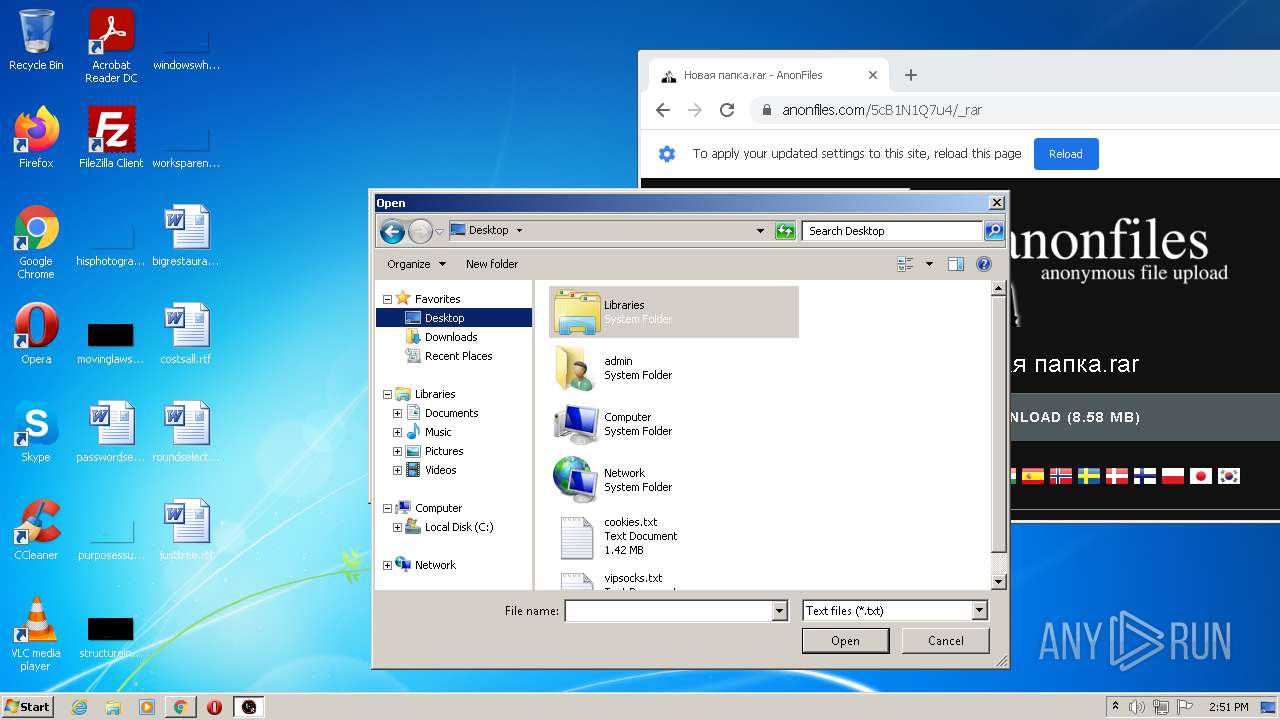Collapse the Favorites tree node
Image resolution: width=1280 pixels, height=720 pixels.
(387, 299)
